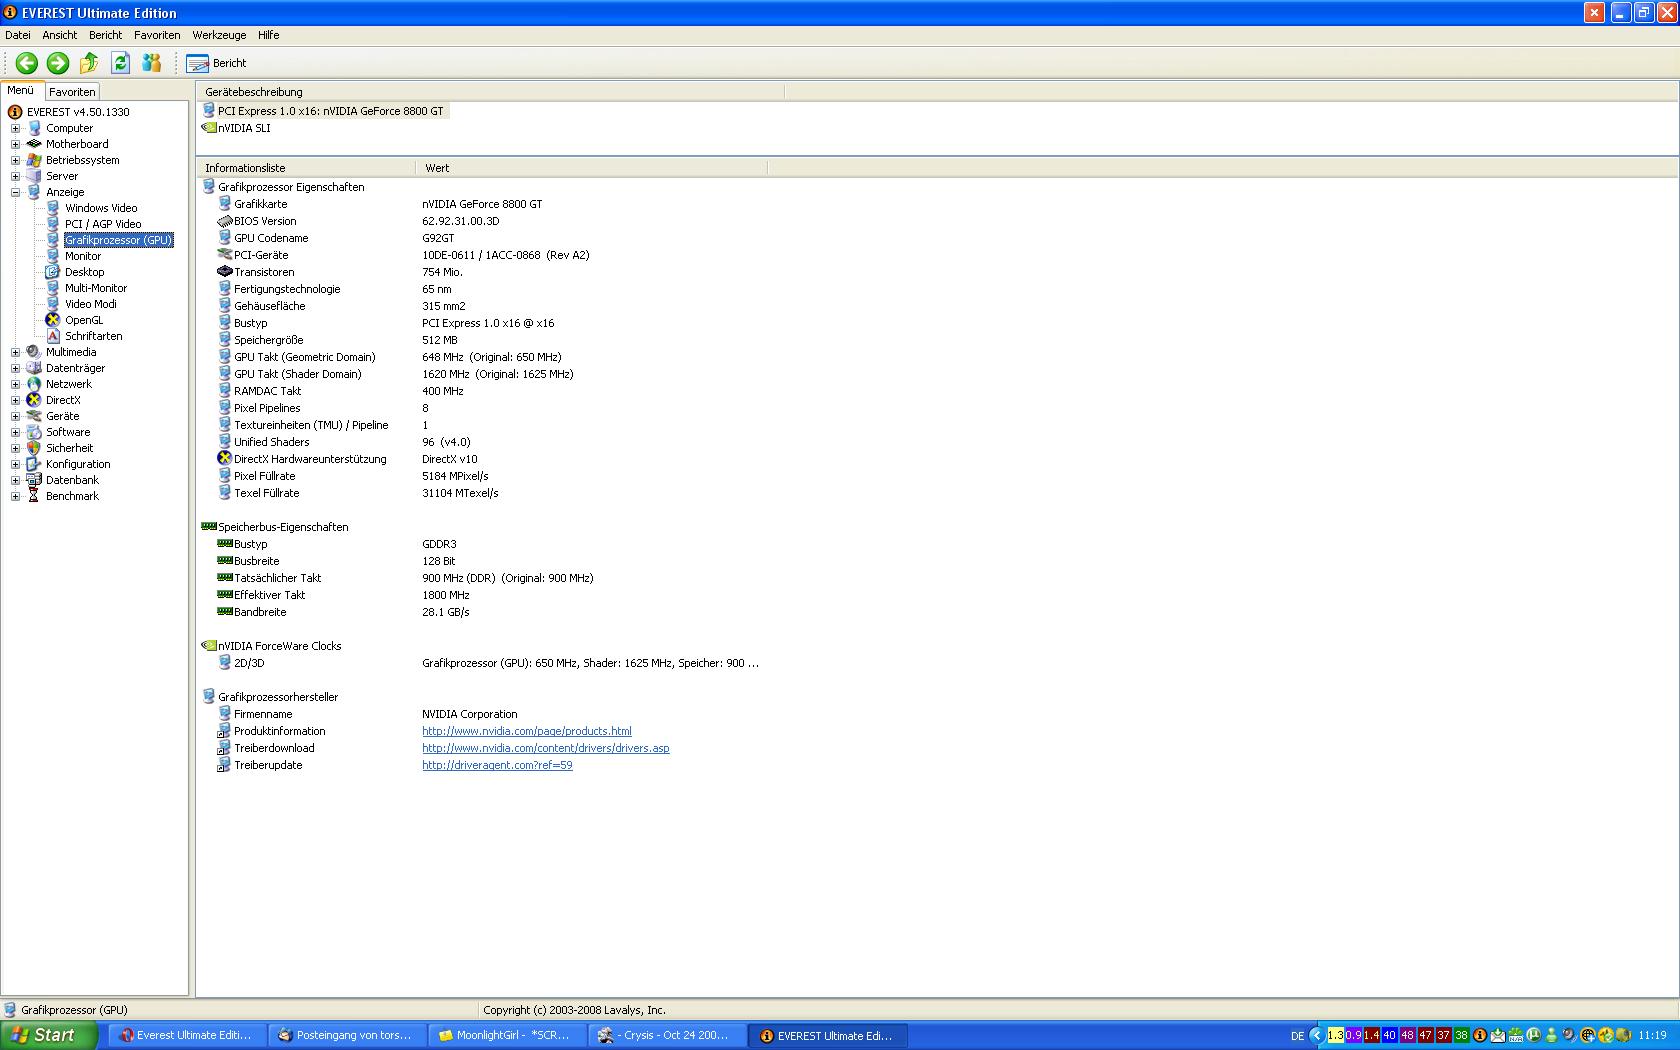Click the Konfiguration icon in the tree
Image resolution: width=1680 pixels, height=1050 pixels.
click(x=34, y=464)
